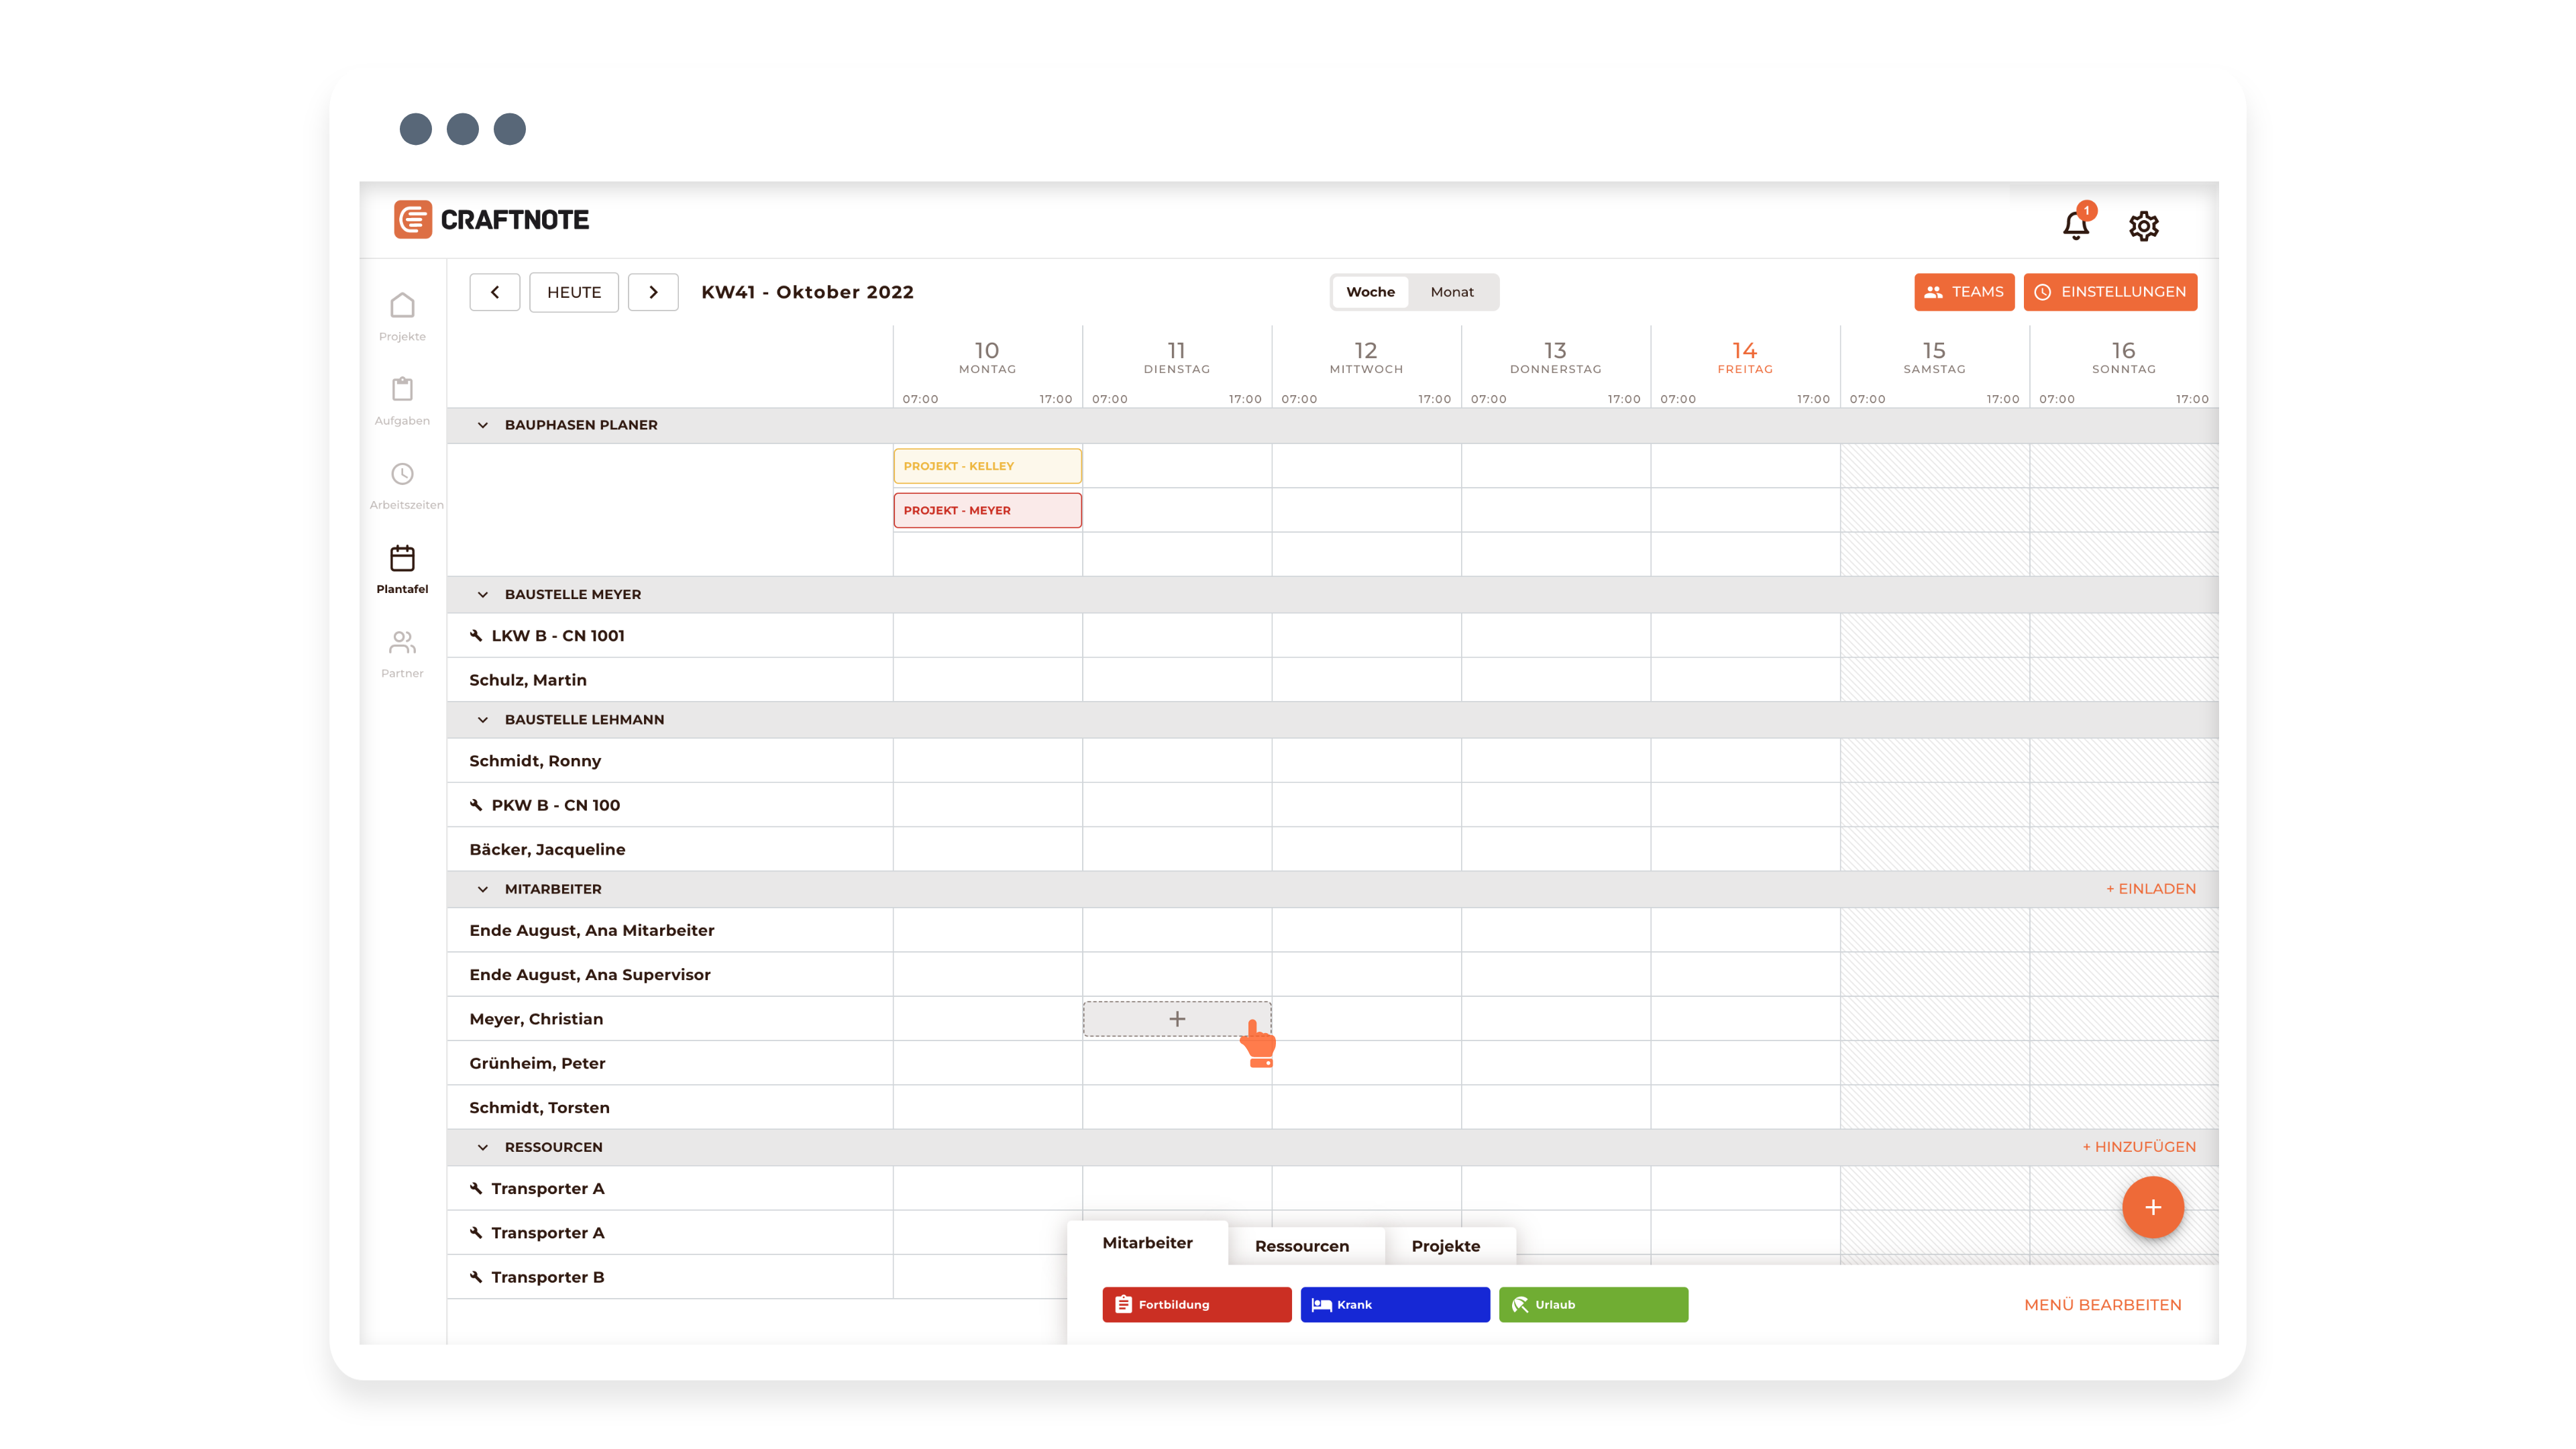
Task: Collapse the Ressourcen section
Action: (x=483, y=1147)
